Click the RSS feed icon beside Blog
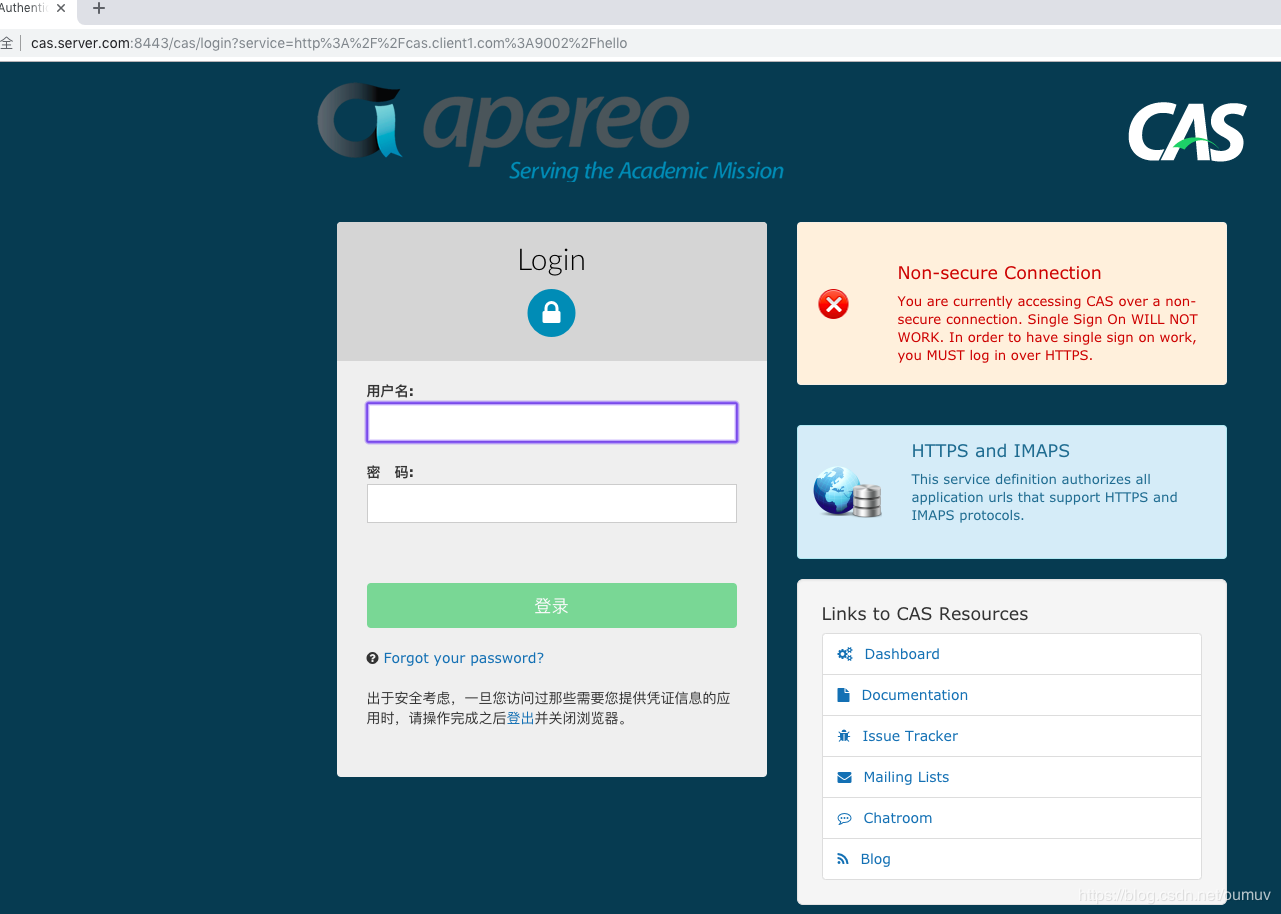This screenshot has width=1281, height=914. click(843, 859)
